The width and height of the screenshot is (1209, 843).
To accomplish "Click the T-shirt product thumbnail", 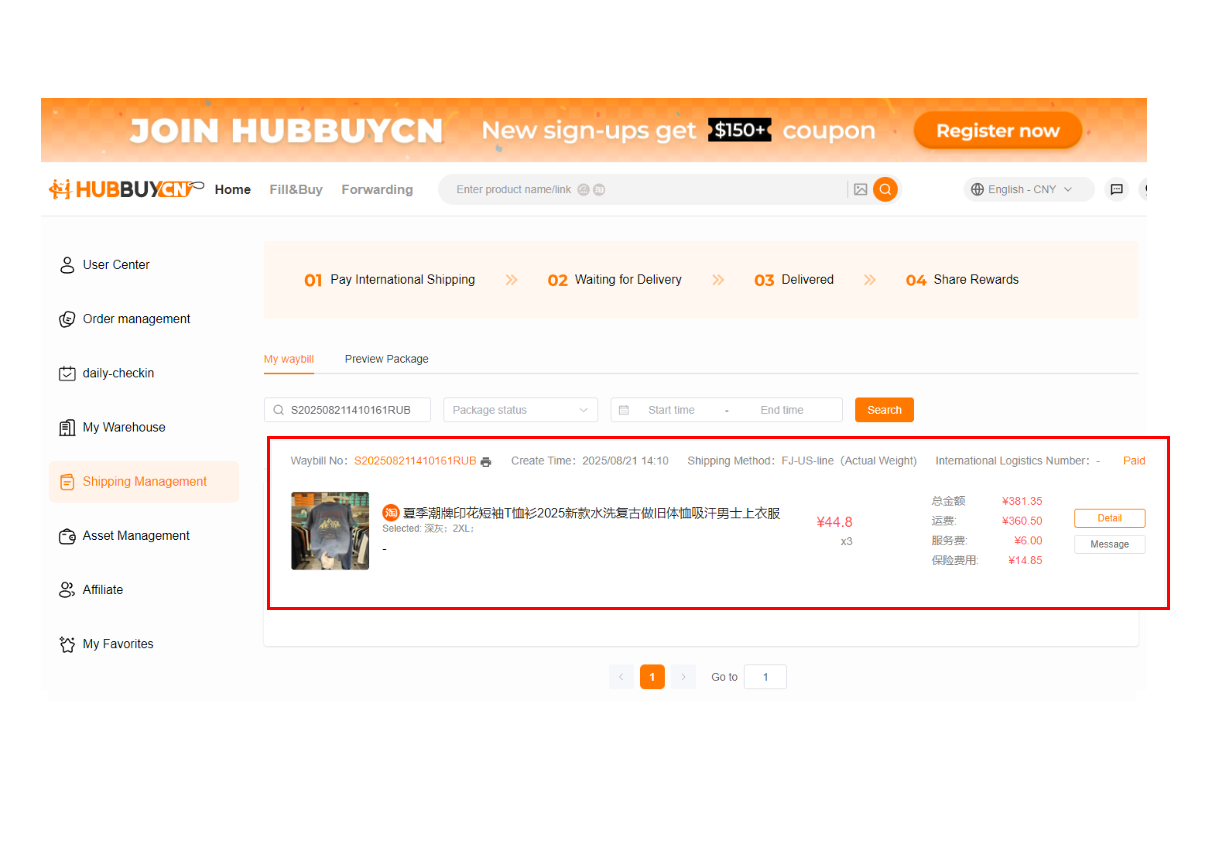I will click(330, 531).
